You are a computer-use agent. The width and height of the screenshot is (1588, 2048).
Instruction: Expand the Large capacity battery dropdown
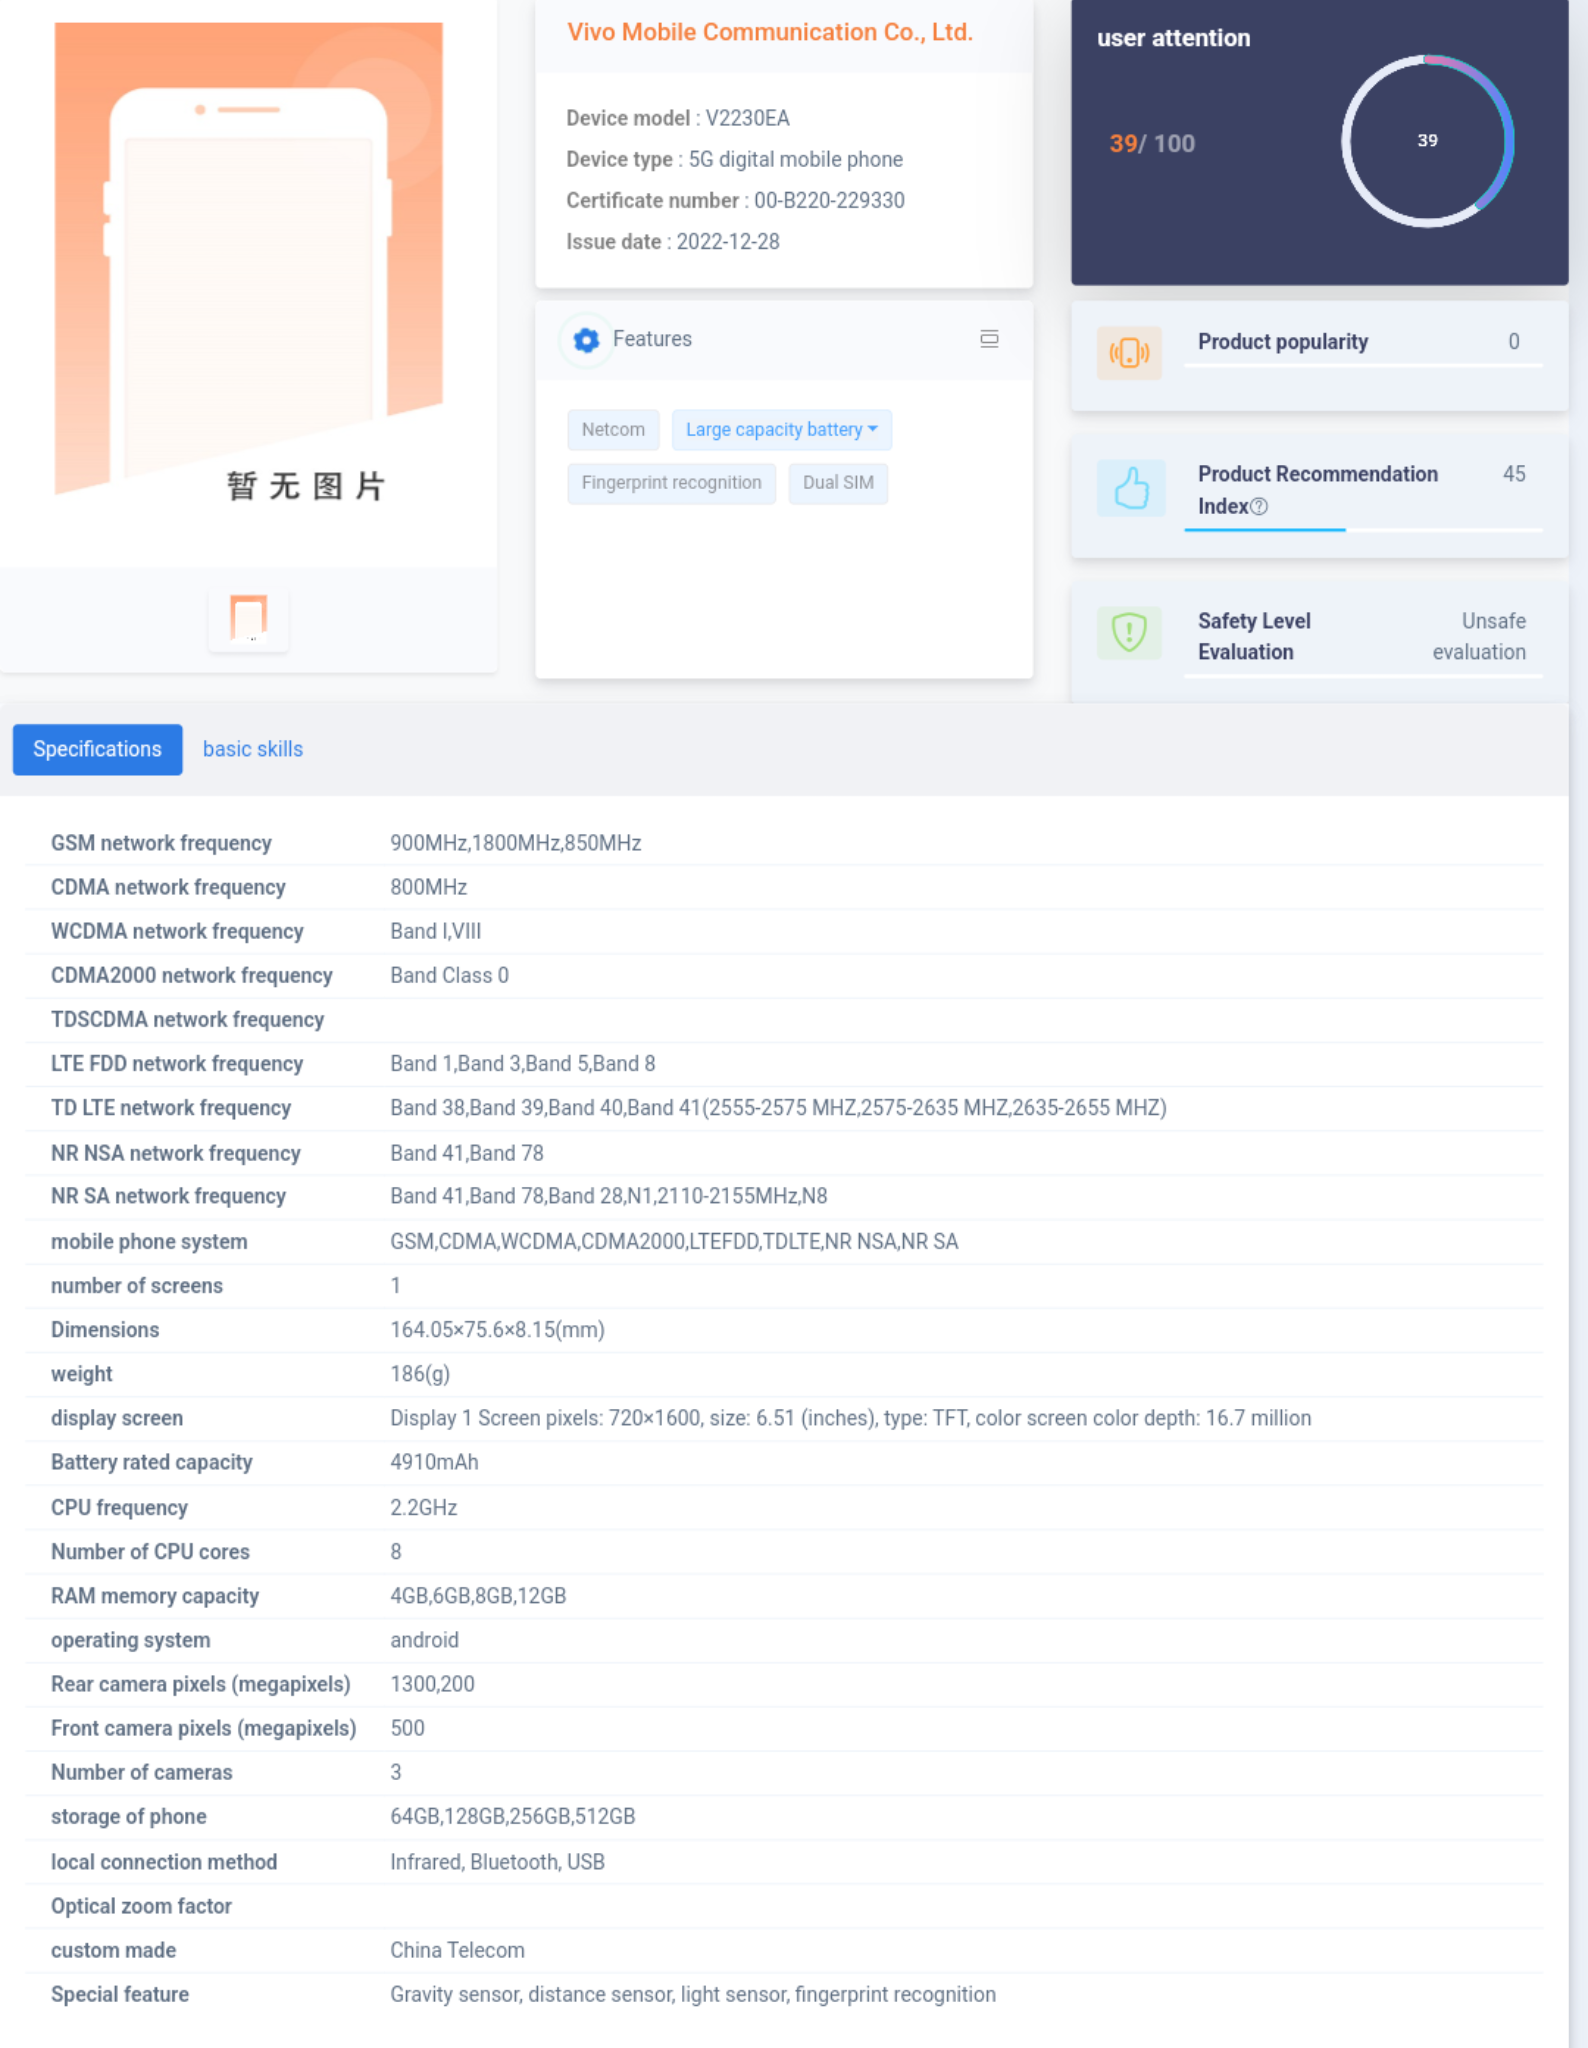(x=781, y=430)
